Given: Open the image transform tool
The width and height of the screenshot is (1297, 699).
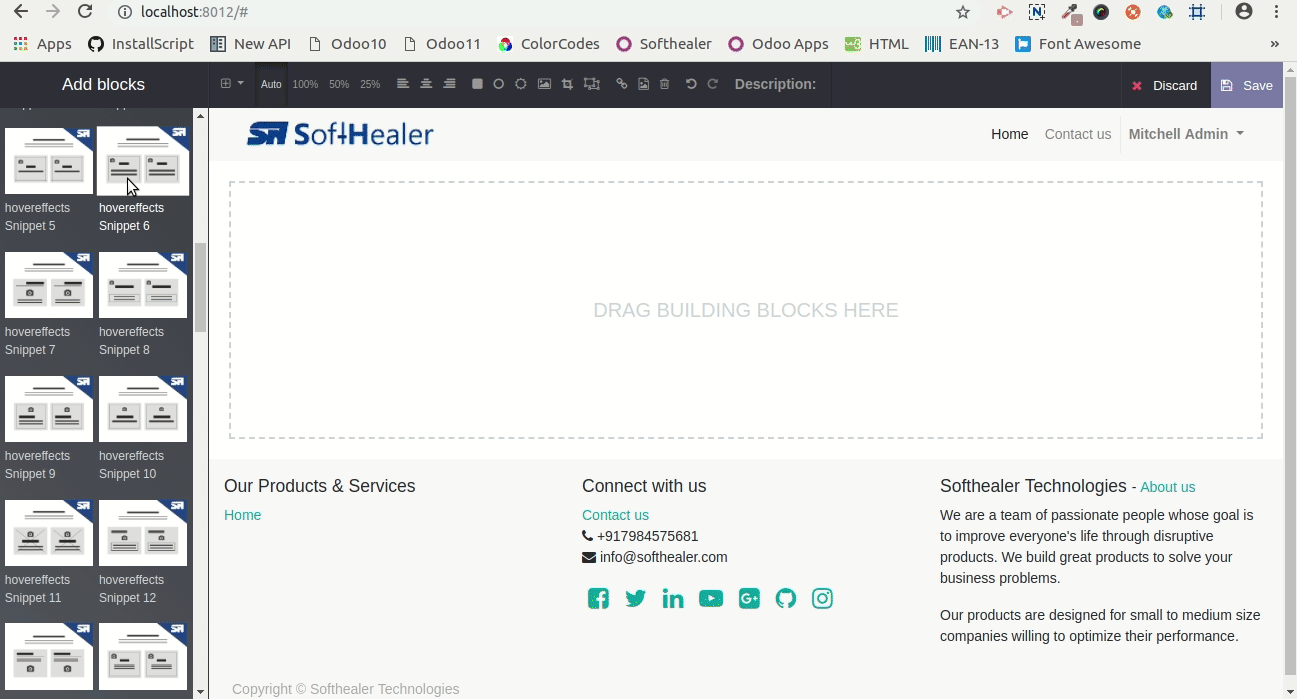Looking at the screenshot, I should [x=592, y=84].
